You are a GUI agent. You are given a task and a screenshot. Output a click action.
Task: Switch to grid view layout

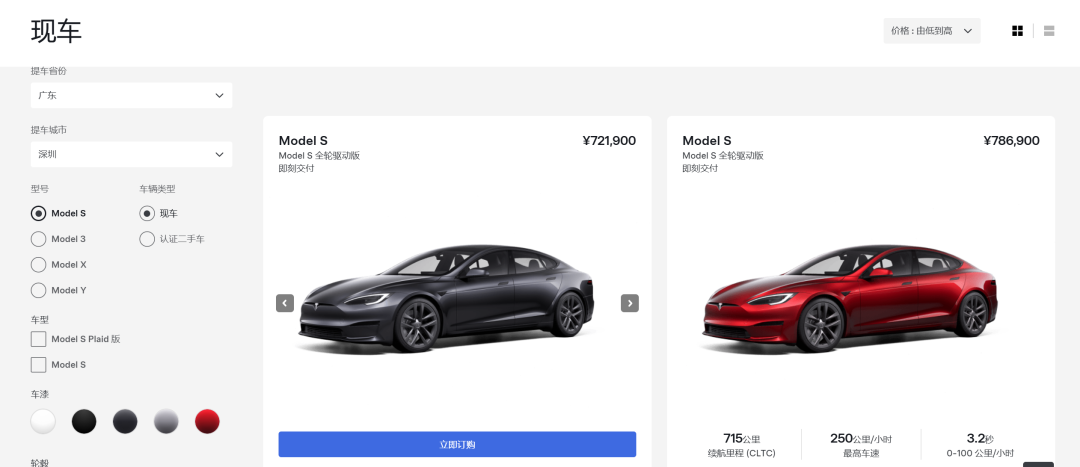pos(1017,31)
